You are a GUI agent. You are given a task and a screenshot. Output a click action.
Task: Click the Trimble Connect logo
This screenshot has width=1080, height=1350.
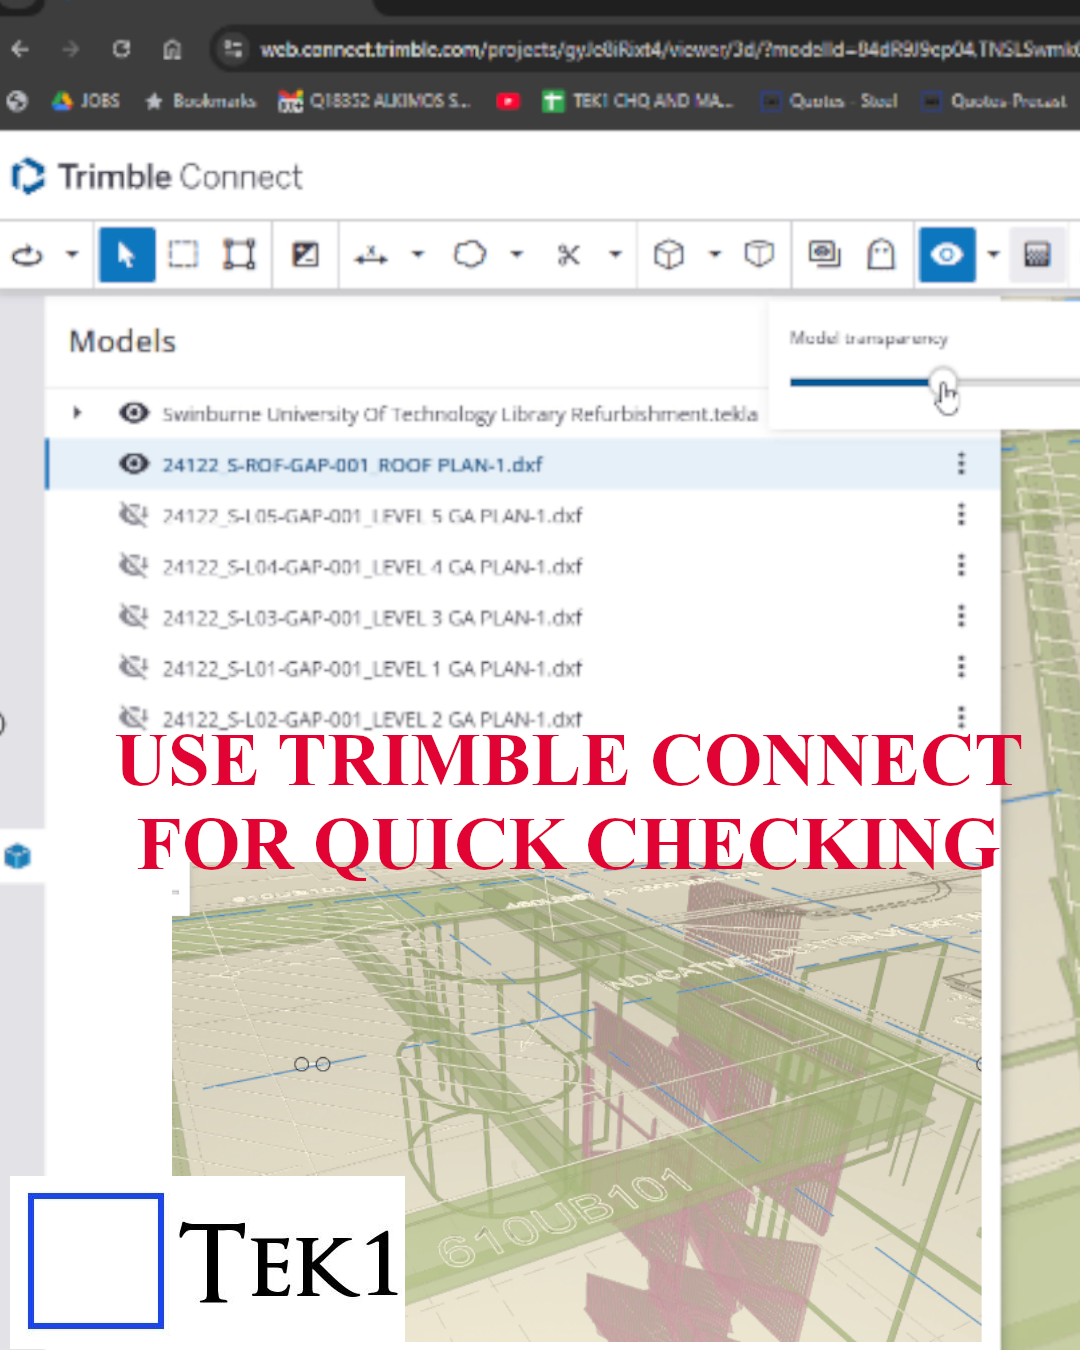[156, 177]
